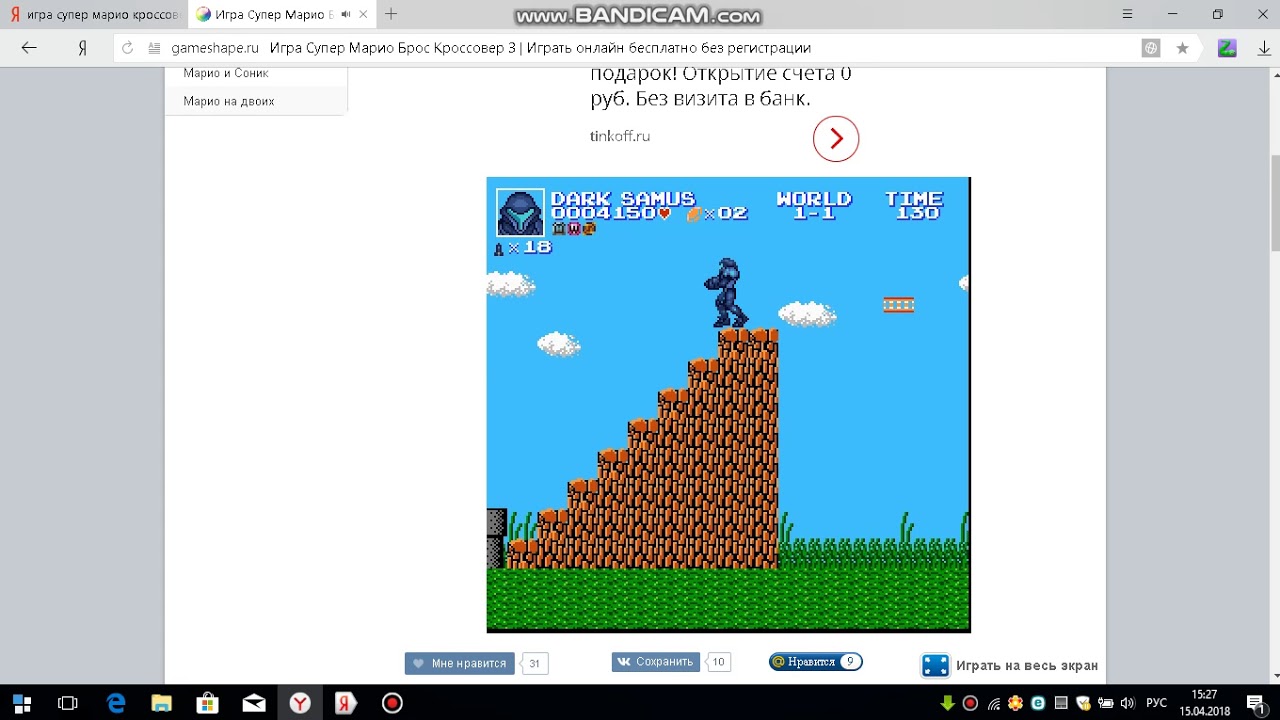
Task: Open the green extension icon in the toolbar
Action: tap(1227, 48)
